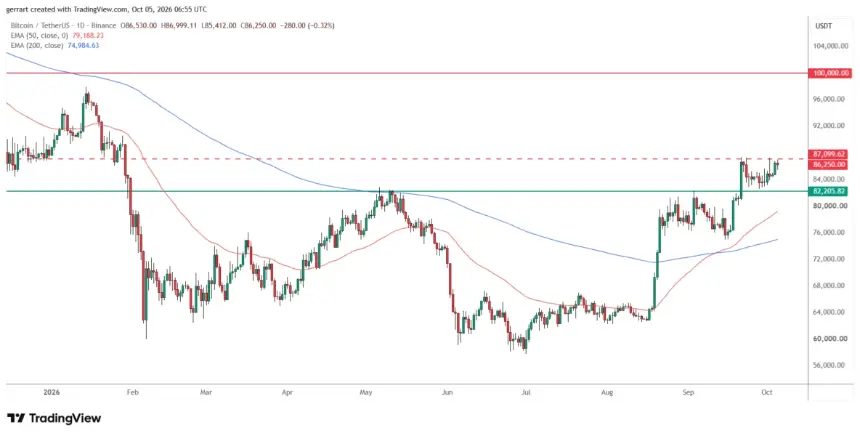860x436 pixels.
Task: Click the May label on time axis
Action: [366, 393]
